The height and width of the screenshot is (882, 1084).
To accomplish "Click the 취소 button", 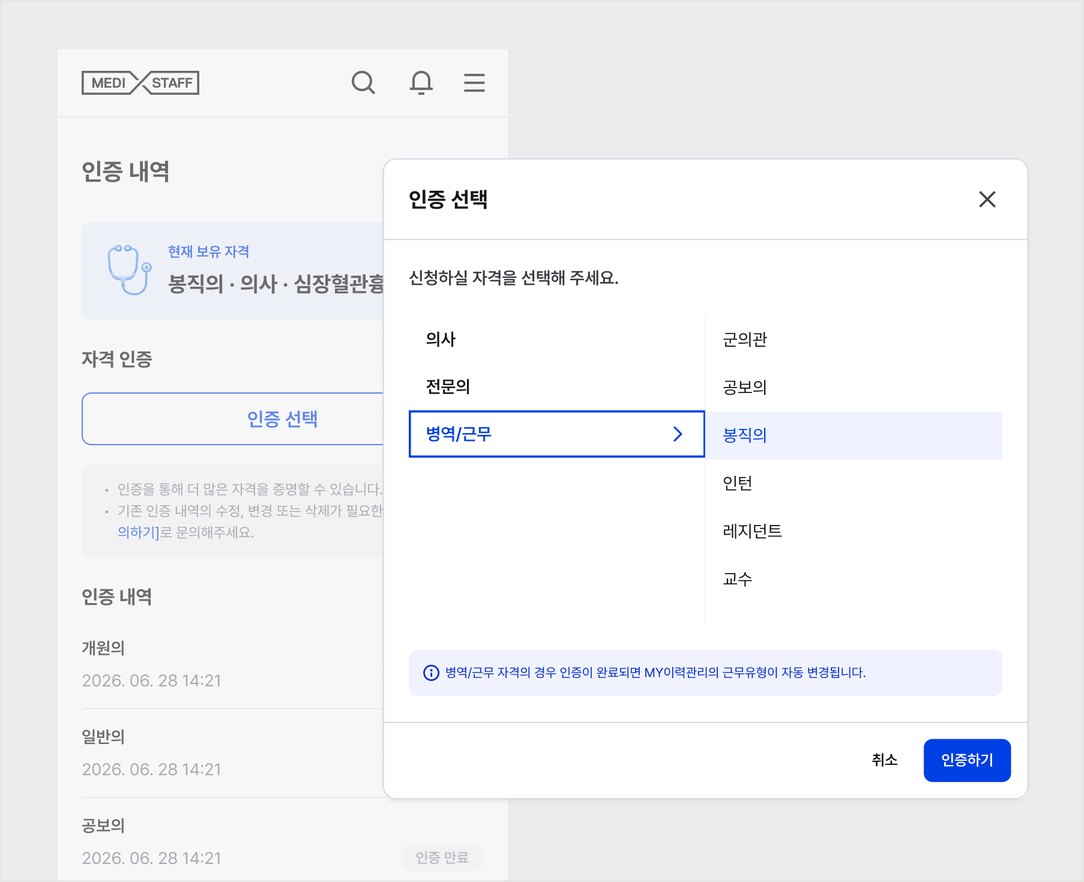I will [884, 760].
